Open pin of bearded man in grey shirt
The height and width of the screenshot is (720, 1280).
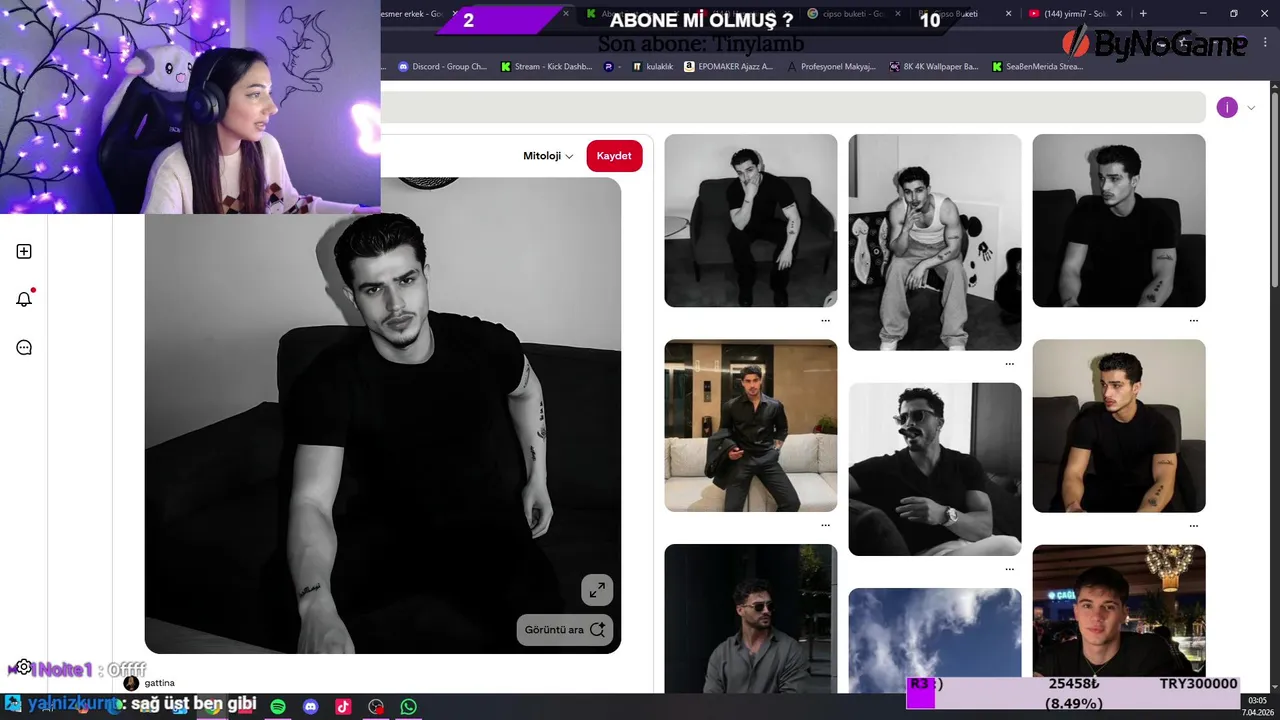751,618
